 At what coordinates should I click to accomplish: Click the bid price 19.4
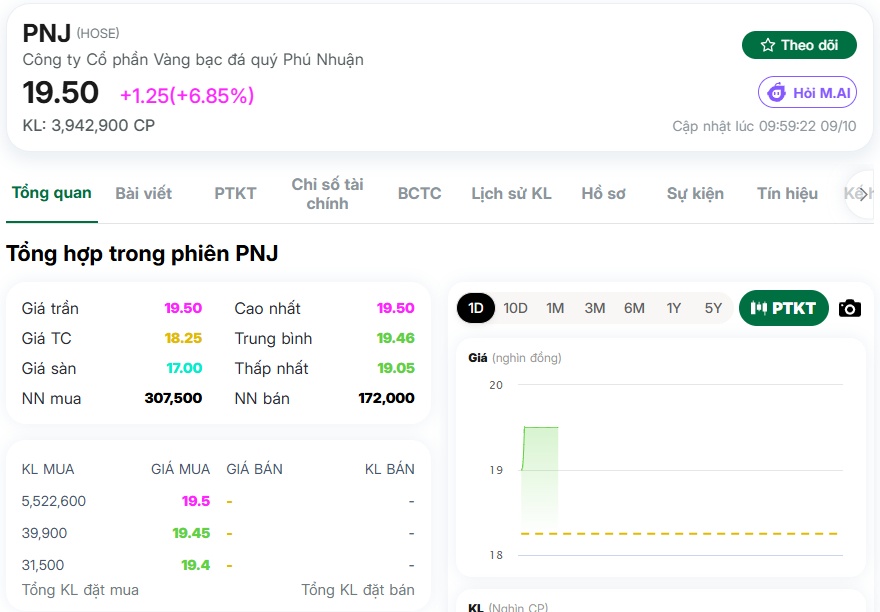[x=195, y=565]
